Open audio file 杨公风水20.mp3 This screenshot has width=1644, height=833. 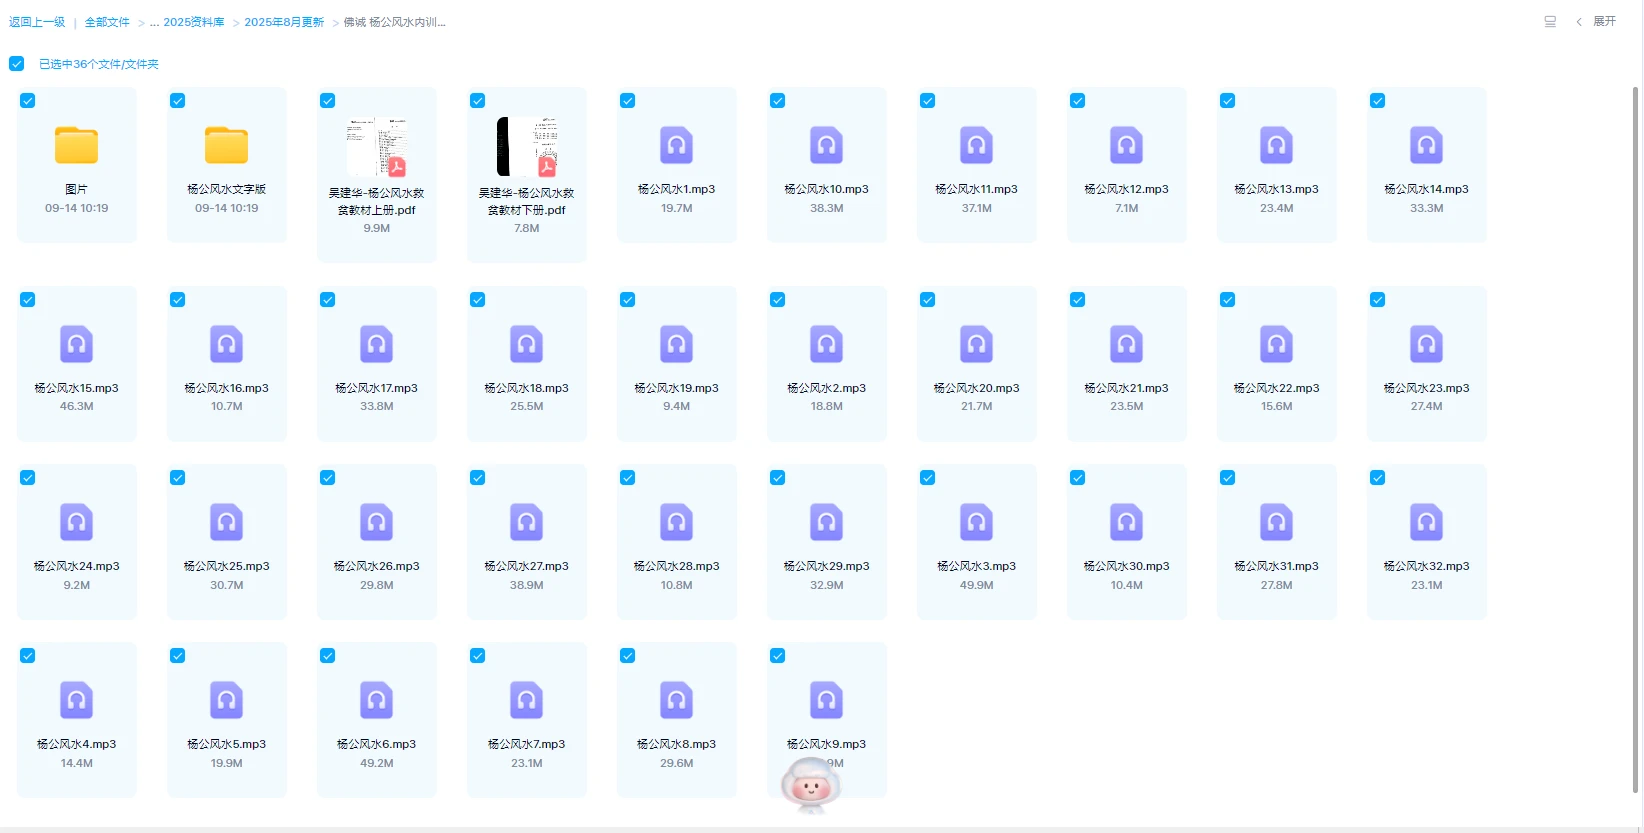pos(976,345)
